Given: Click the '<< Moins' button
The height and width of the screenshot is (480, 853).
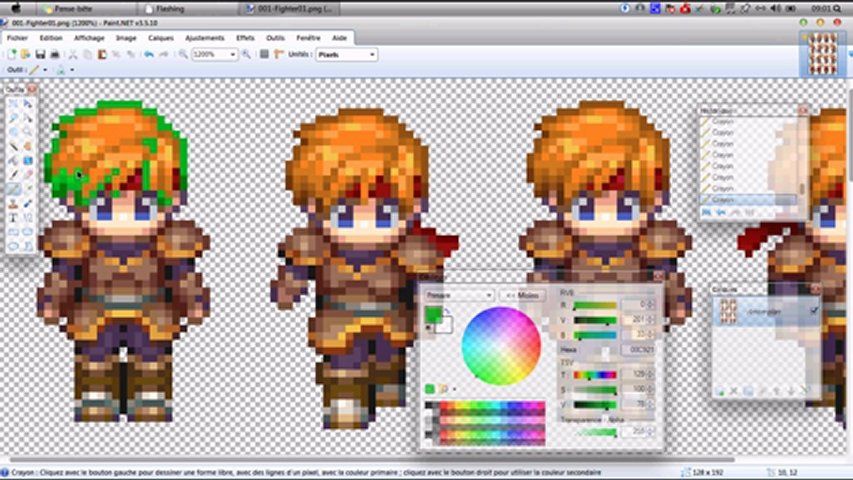Looking at the screenshot, I should pyautogui.click(x=522, y=295).
